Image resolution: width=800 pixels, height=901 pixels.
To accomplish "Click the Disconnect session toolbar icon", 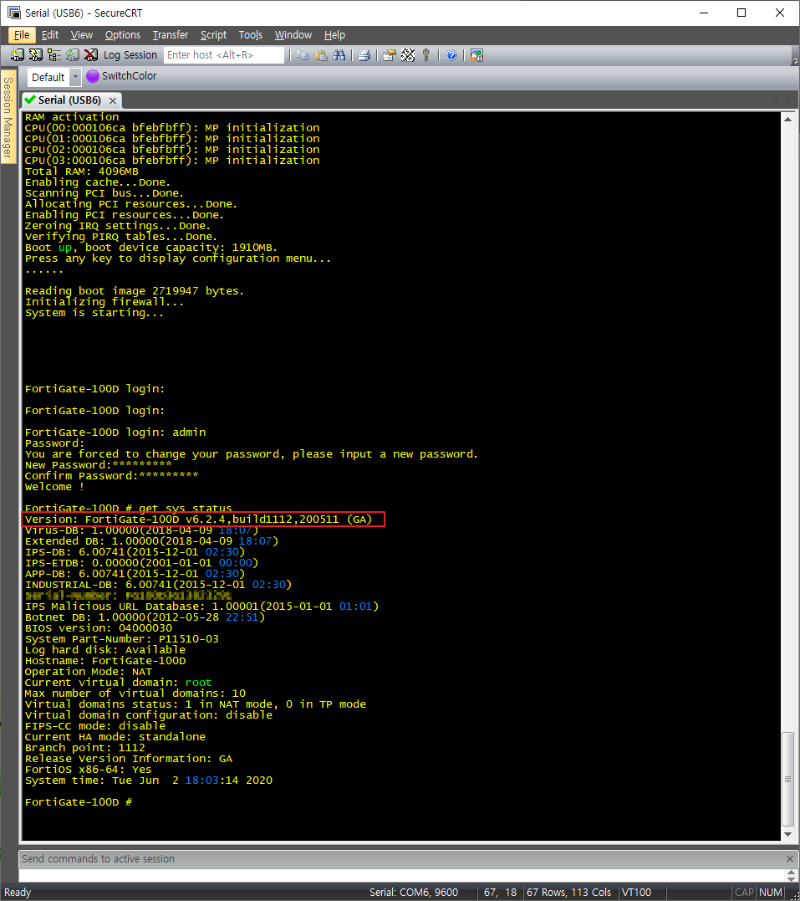I will (91, 55).
